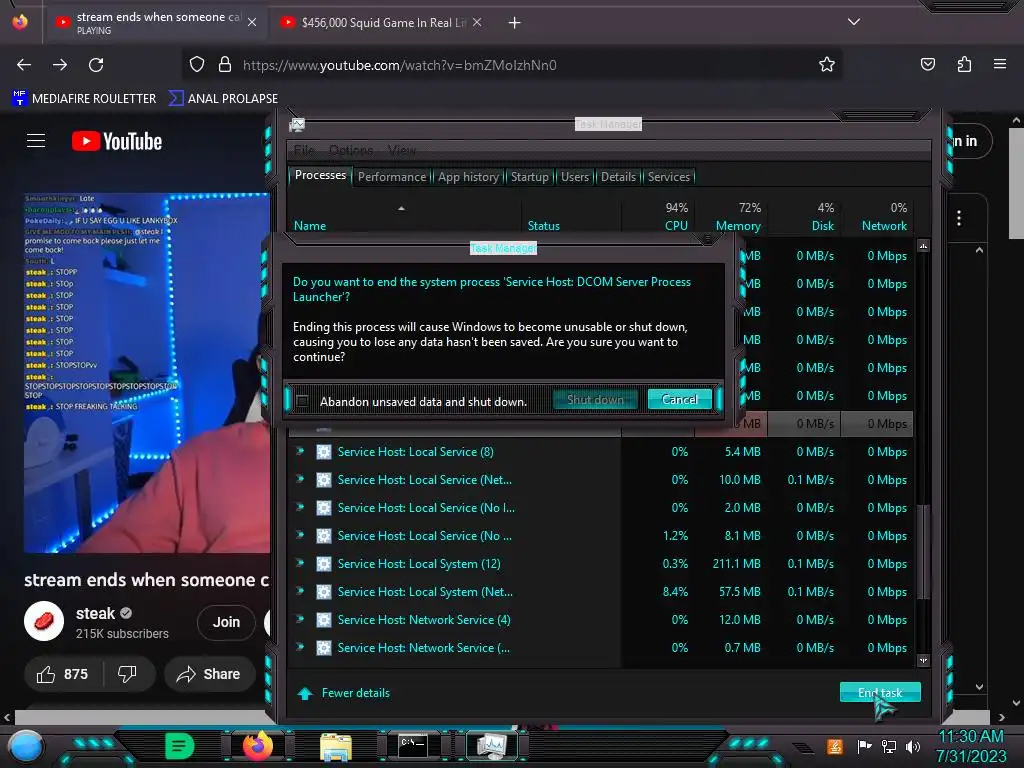Open a new browser tab with plus
The image size is (1024, 768).
point(515,23)
